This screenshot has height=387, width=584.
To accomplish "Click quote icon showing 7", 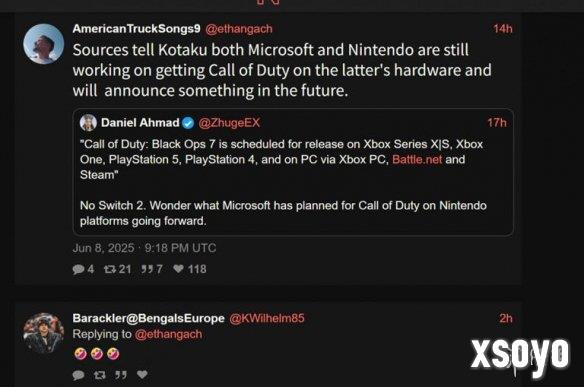I will pos(147,269).
